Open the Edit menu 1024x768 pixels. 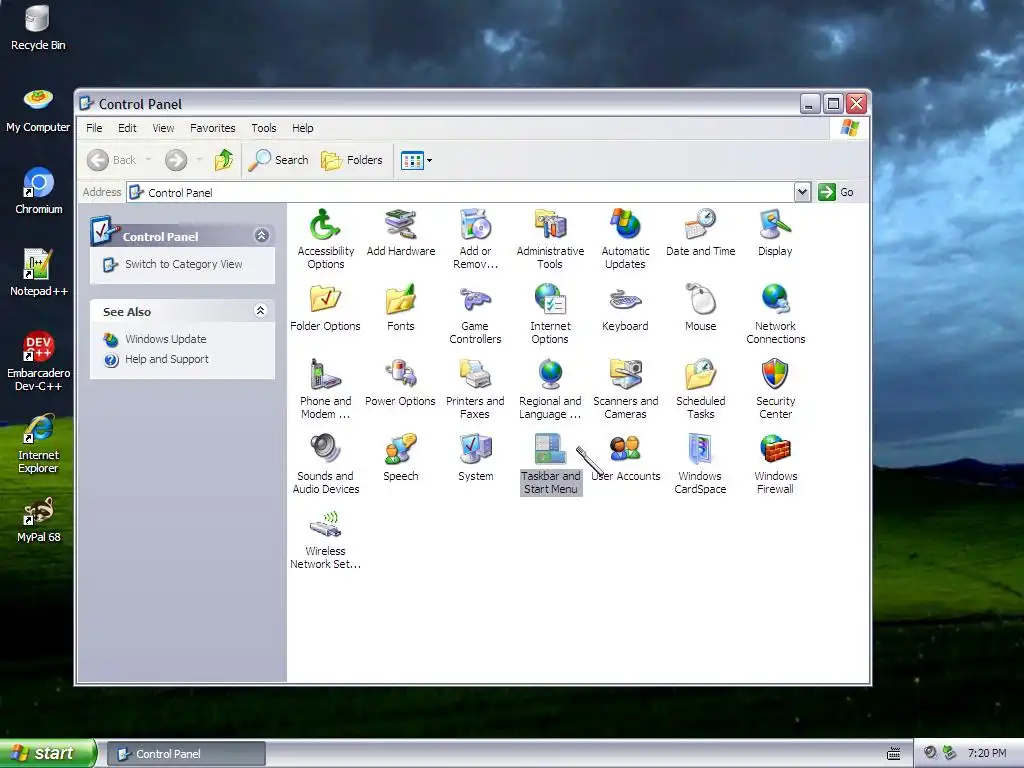click(x=127, y=128)
